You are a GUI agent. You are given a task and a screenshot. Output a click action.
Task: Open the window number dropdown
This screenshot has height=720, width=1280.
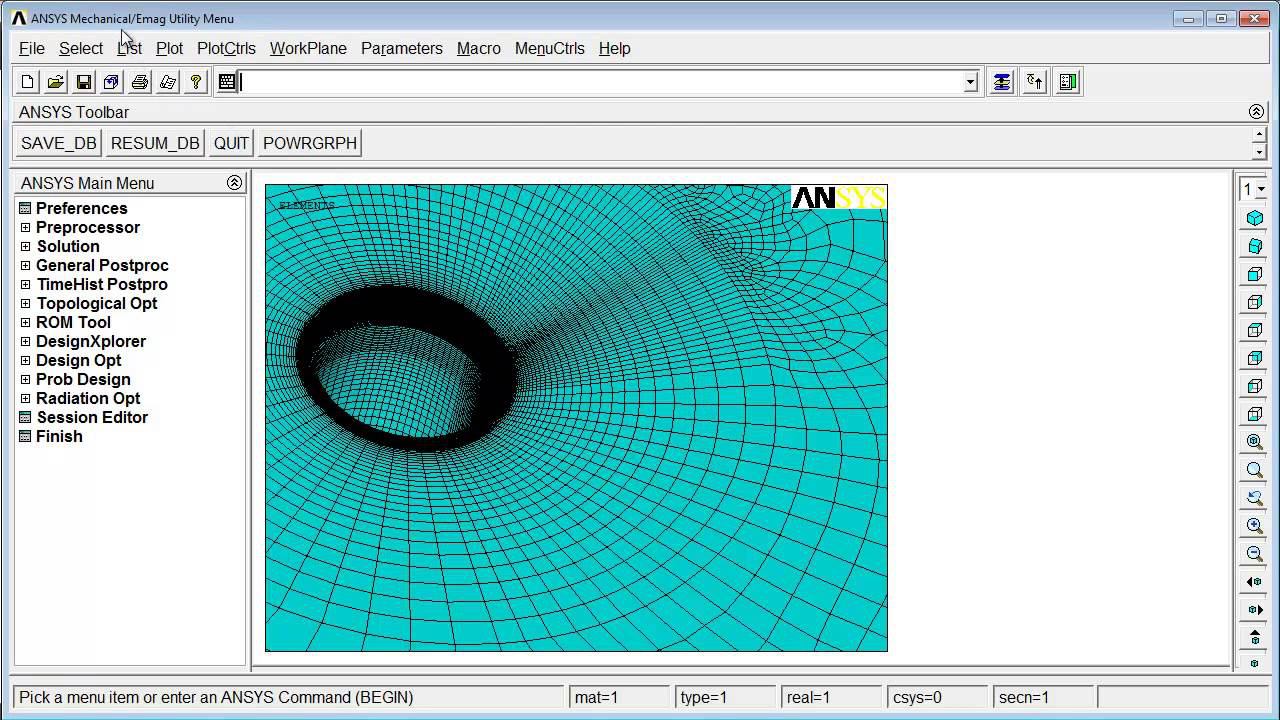[x=1260, y=189]
